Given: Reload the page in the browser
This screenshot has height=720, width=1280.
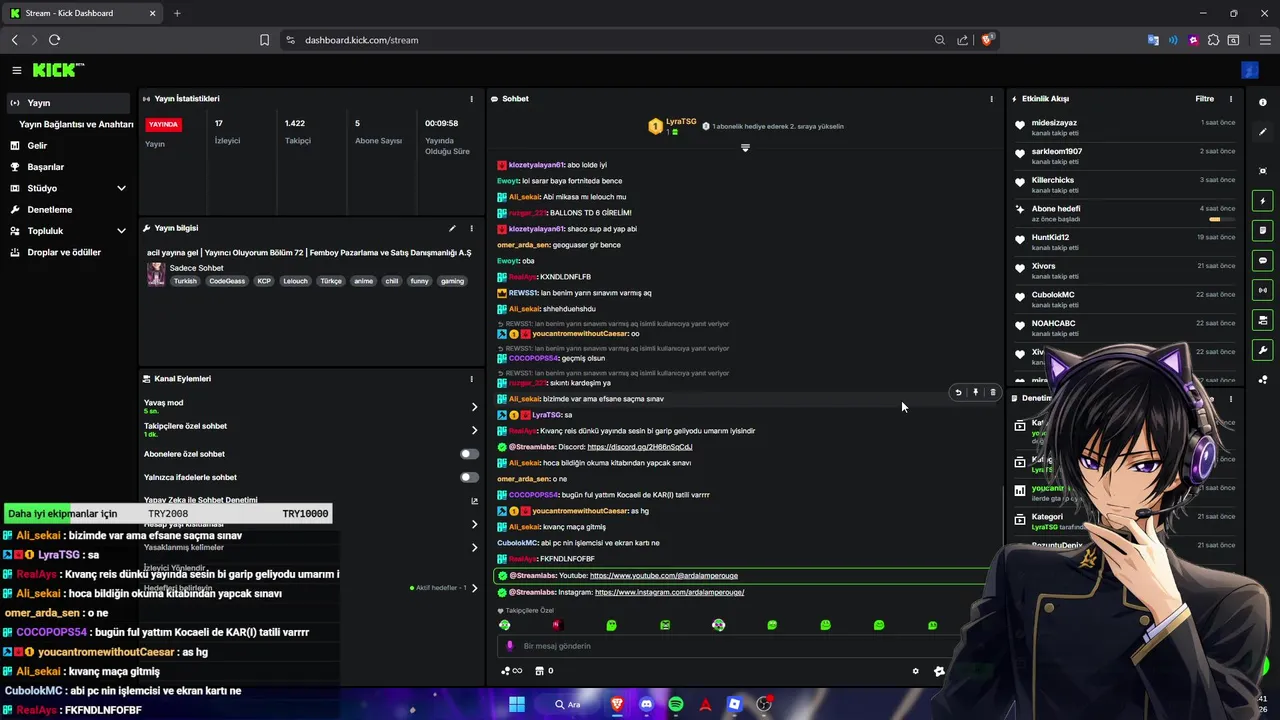Looking at the screenshot, I should click(54, 40).
